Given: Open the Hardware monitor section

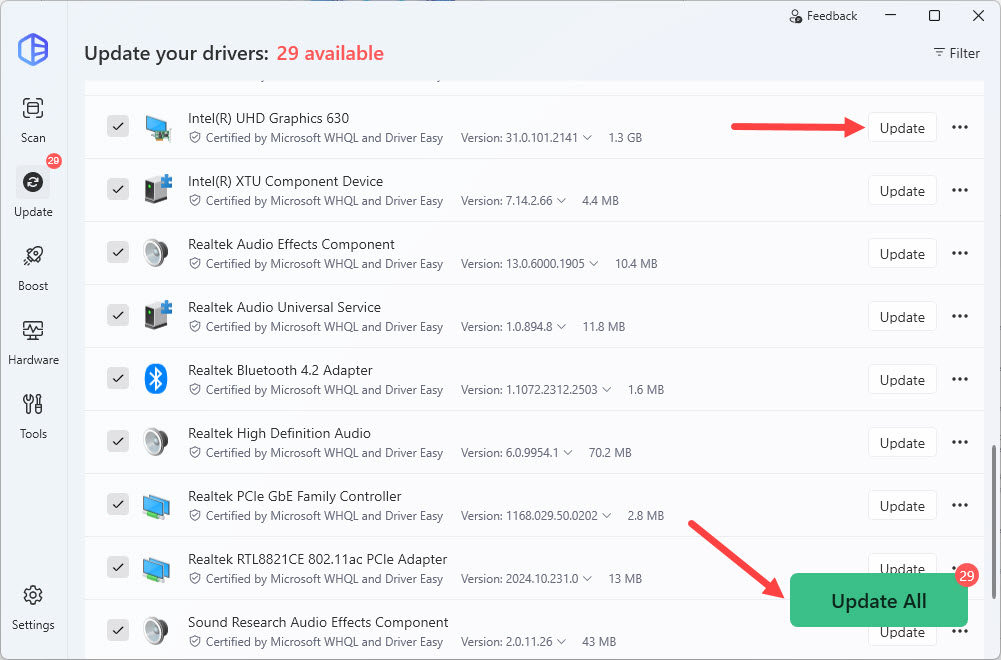Looking at the screenshot, I should (33, 341).
